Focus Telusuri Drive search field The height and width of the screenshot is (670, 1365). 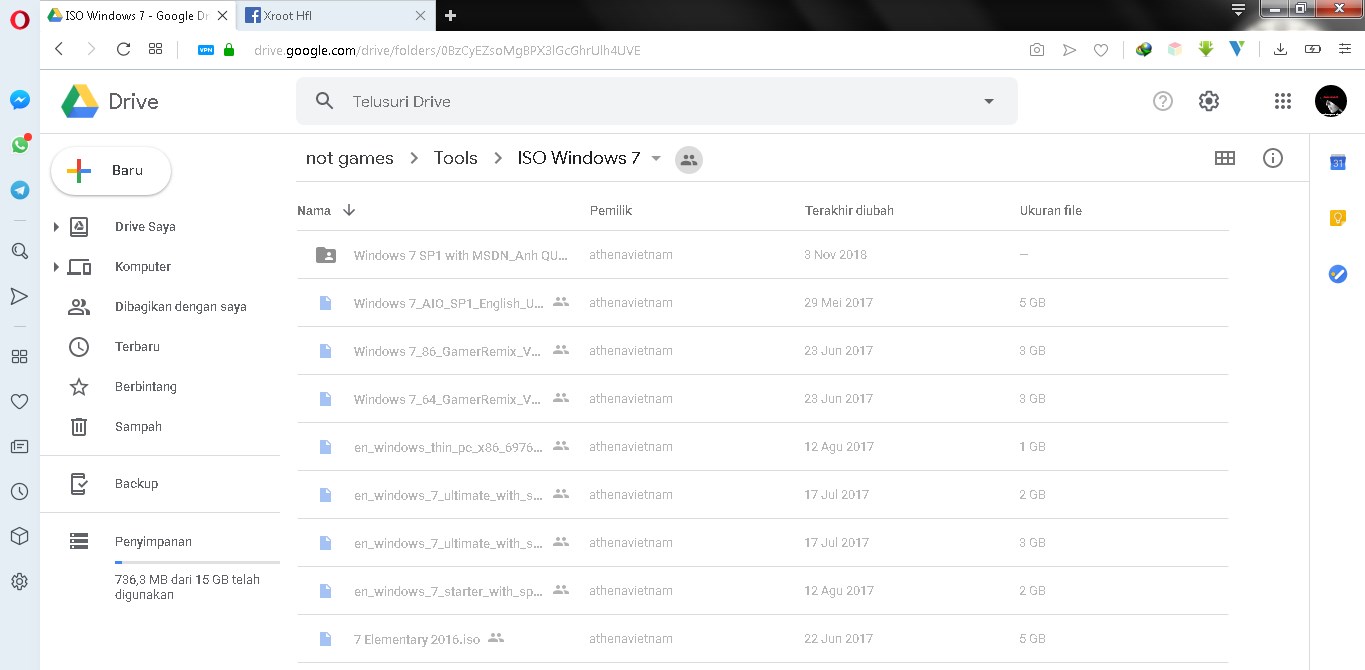pyautogui.click(x=656, y=101)
